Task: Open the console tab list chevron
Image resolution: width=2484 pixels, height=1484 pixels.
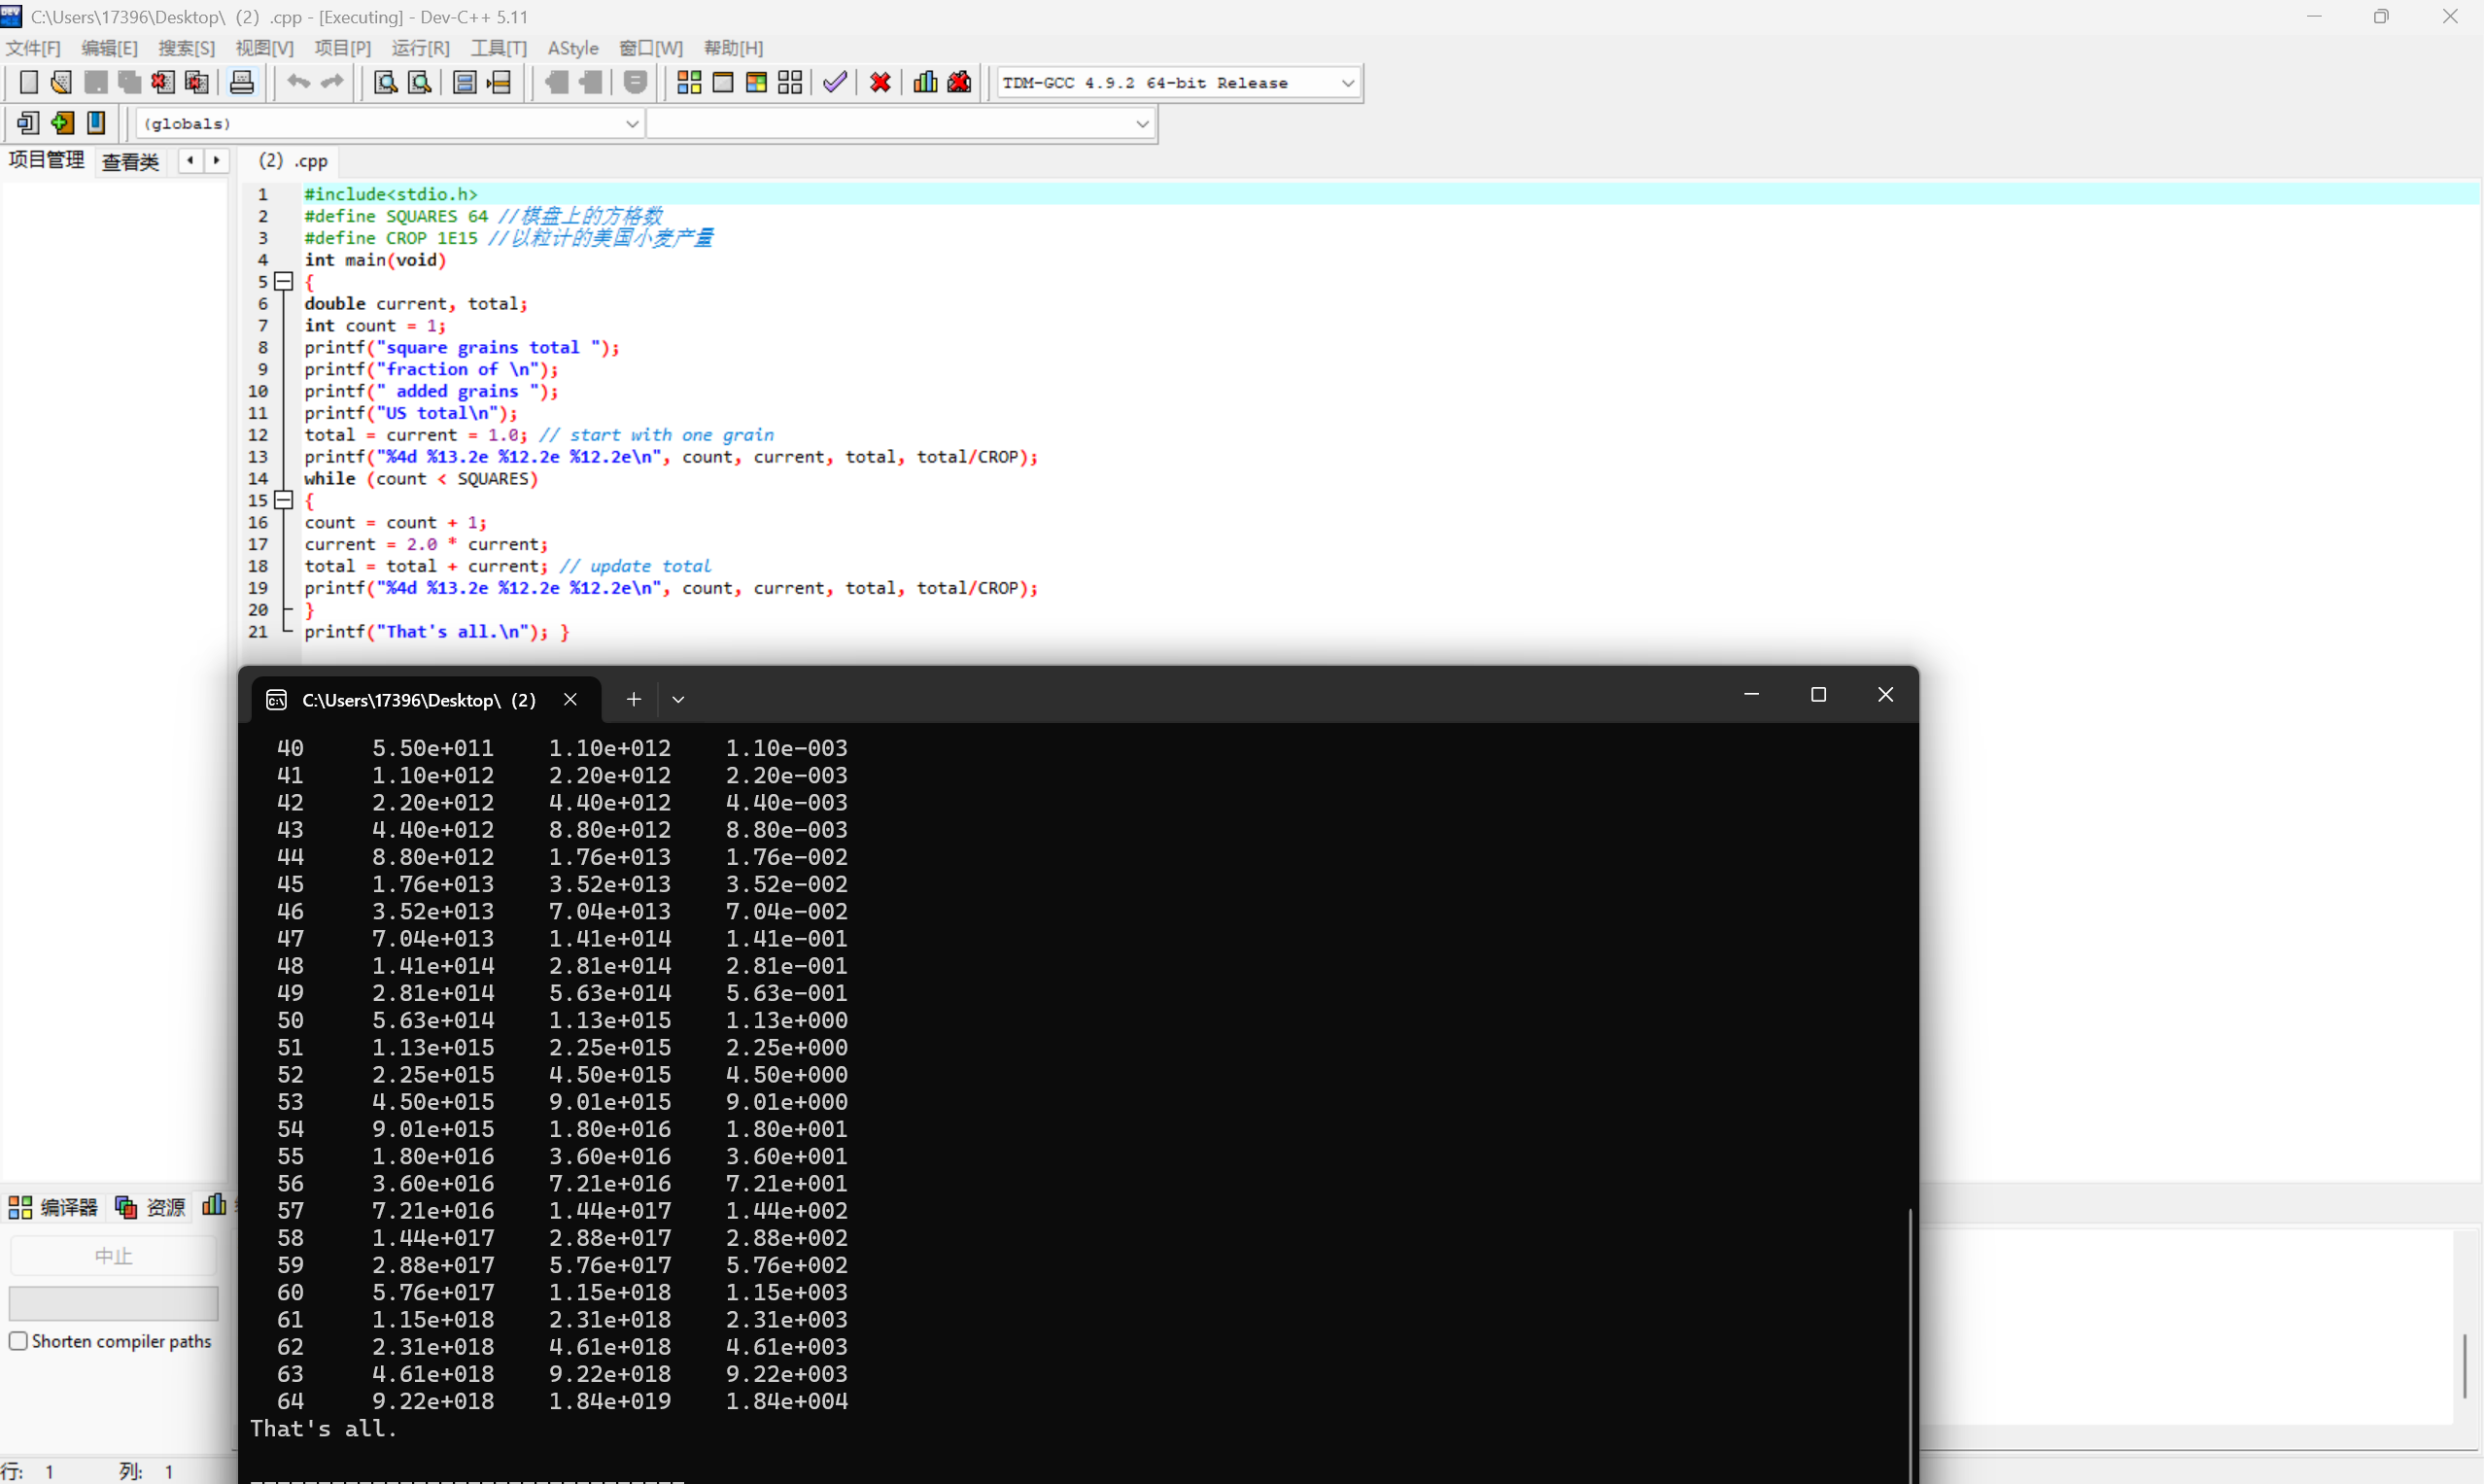Action: click(678, 700)
